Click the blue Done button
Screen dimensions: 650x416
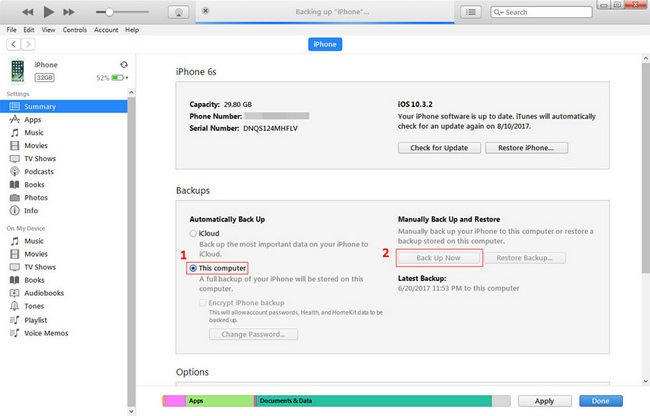tap(601, 401)
